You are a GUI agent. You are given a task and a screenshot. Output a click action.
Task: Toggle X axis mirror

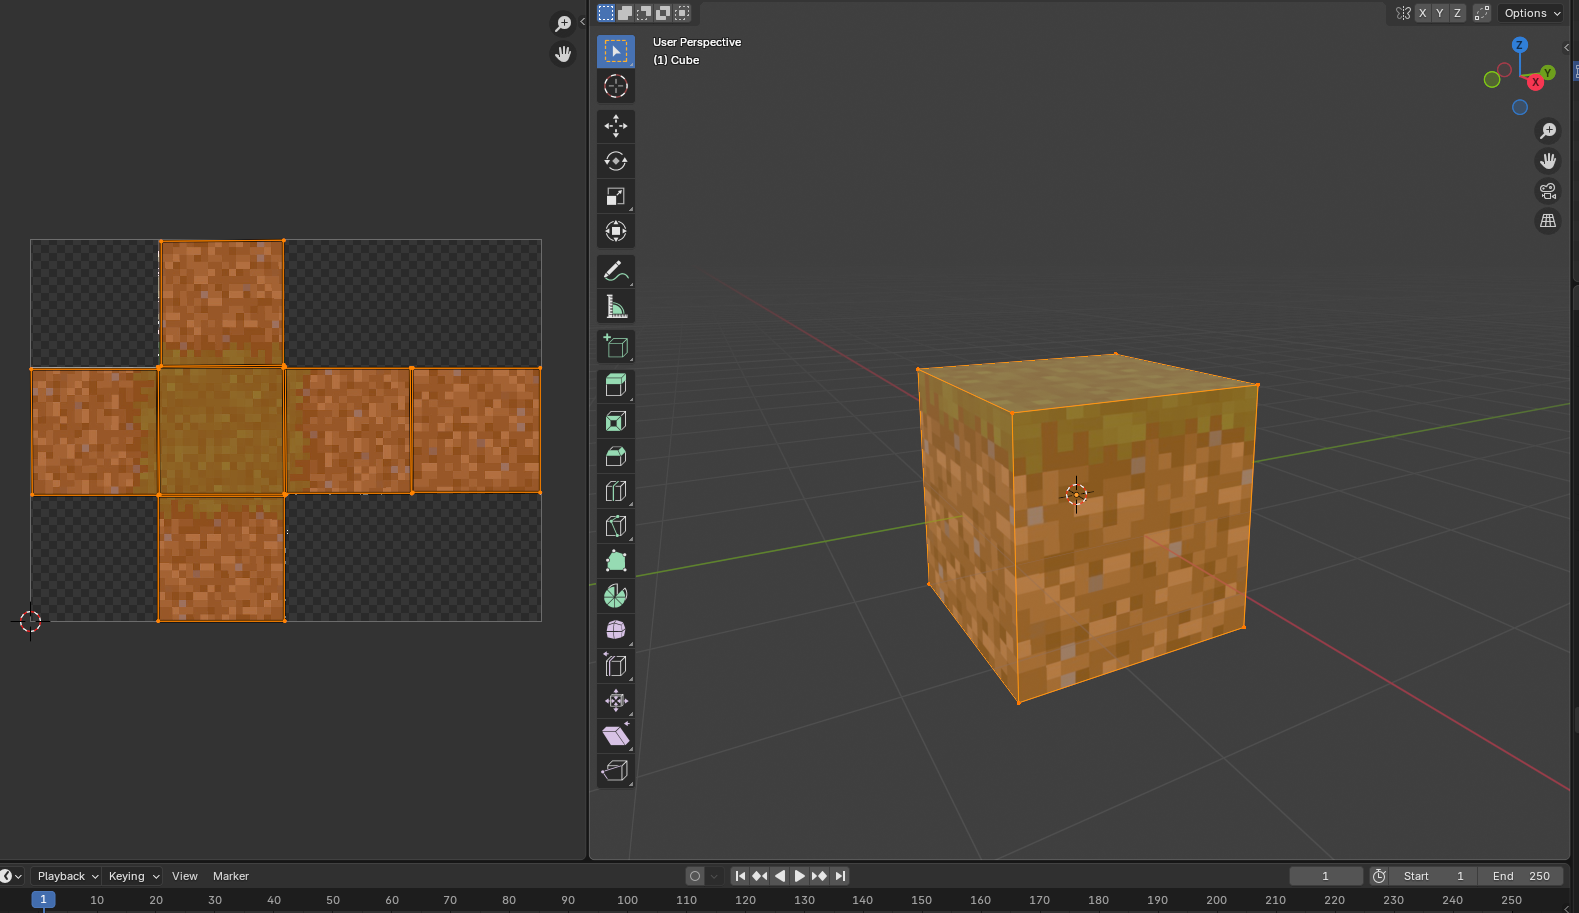(x=1422, y=13)
